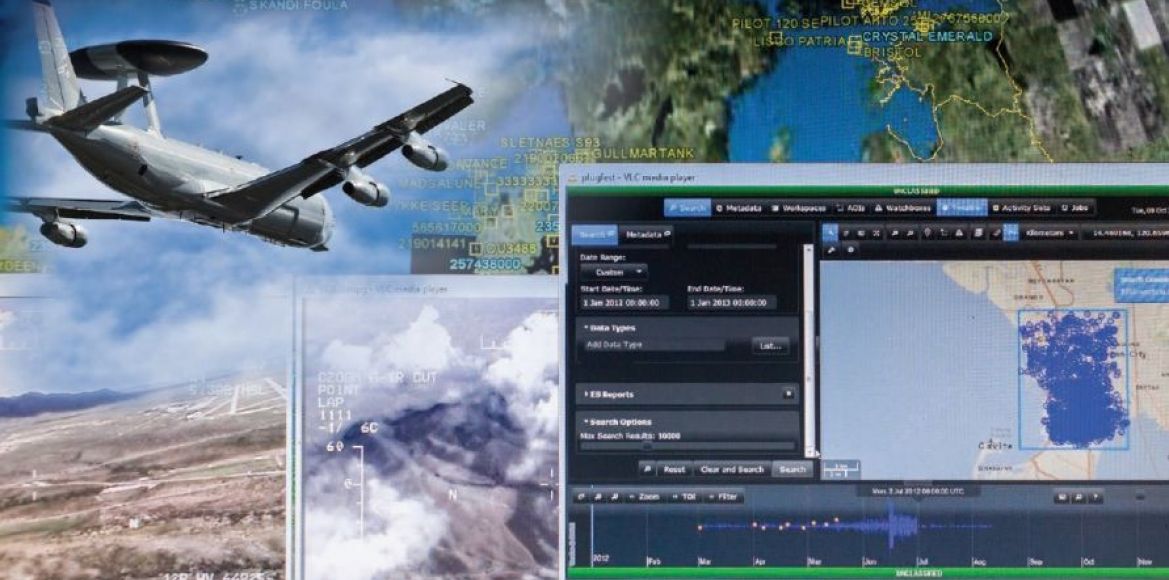The image size is (1169, 580).
Task: Open the Workspaces tab in top navigation
Action: (x=801, y=208)
